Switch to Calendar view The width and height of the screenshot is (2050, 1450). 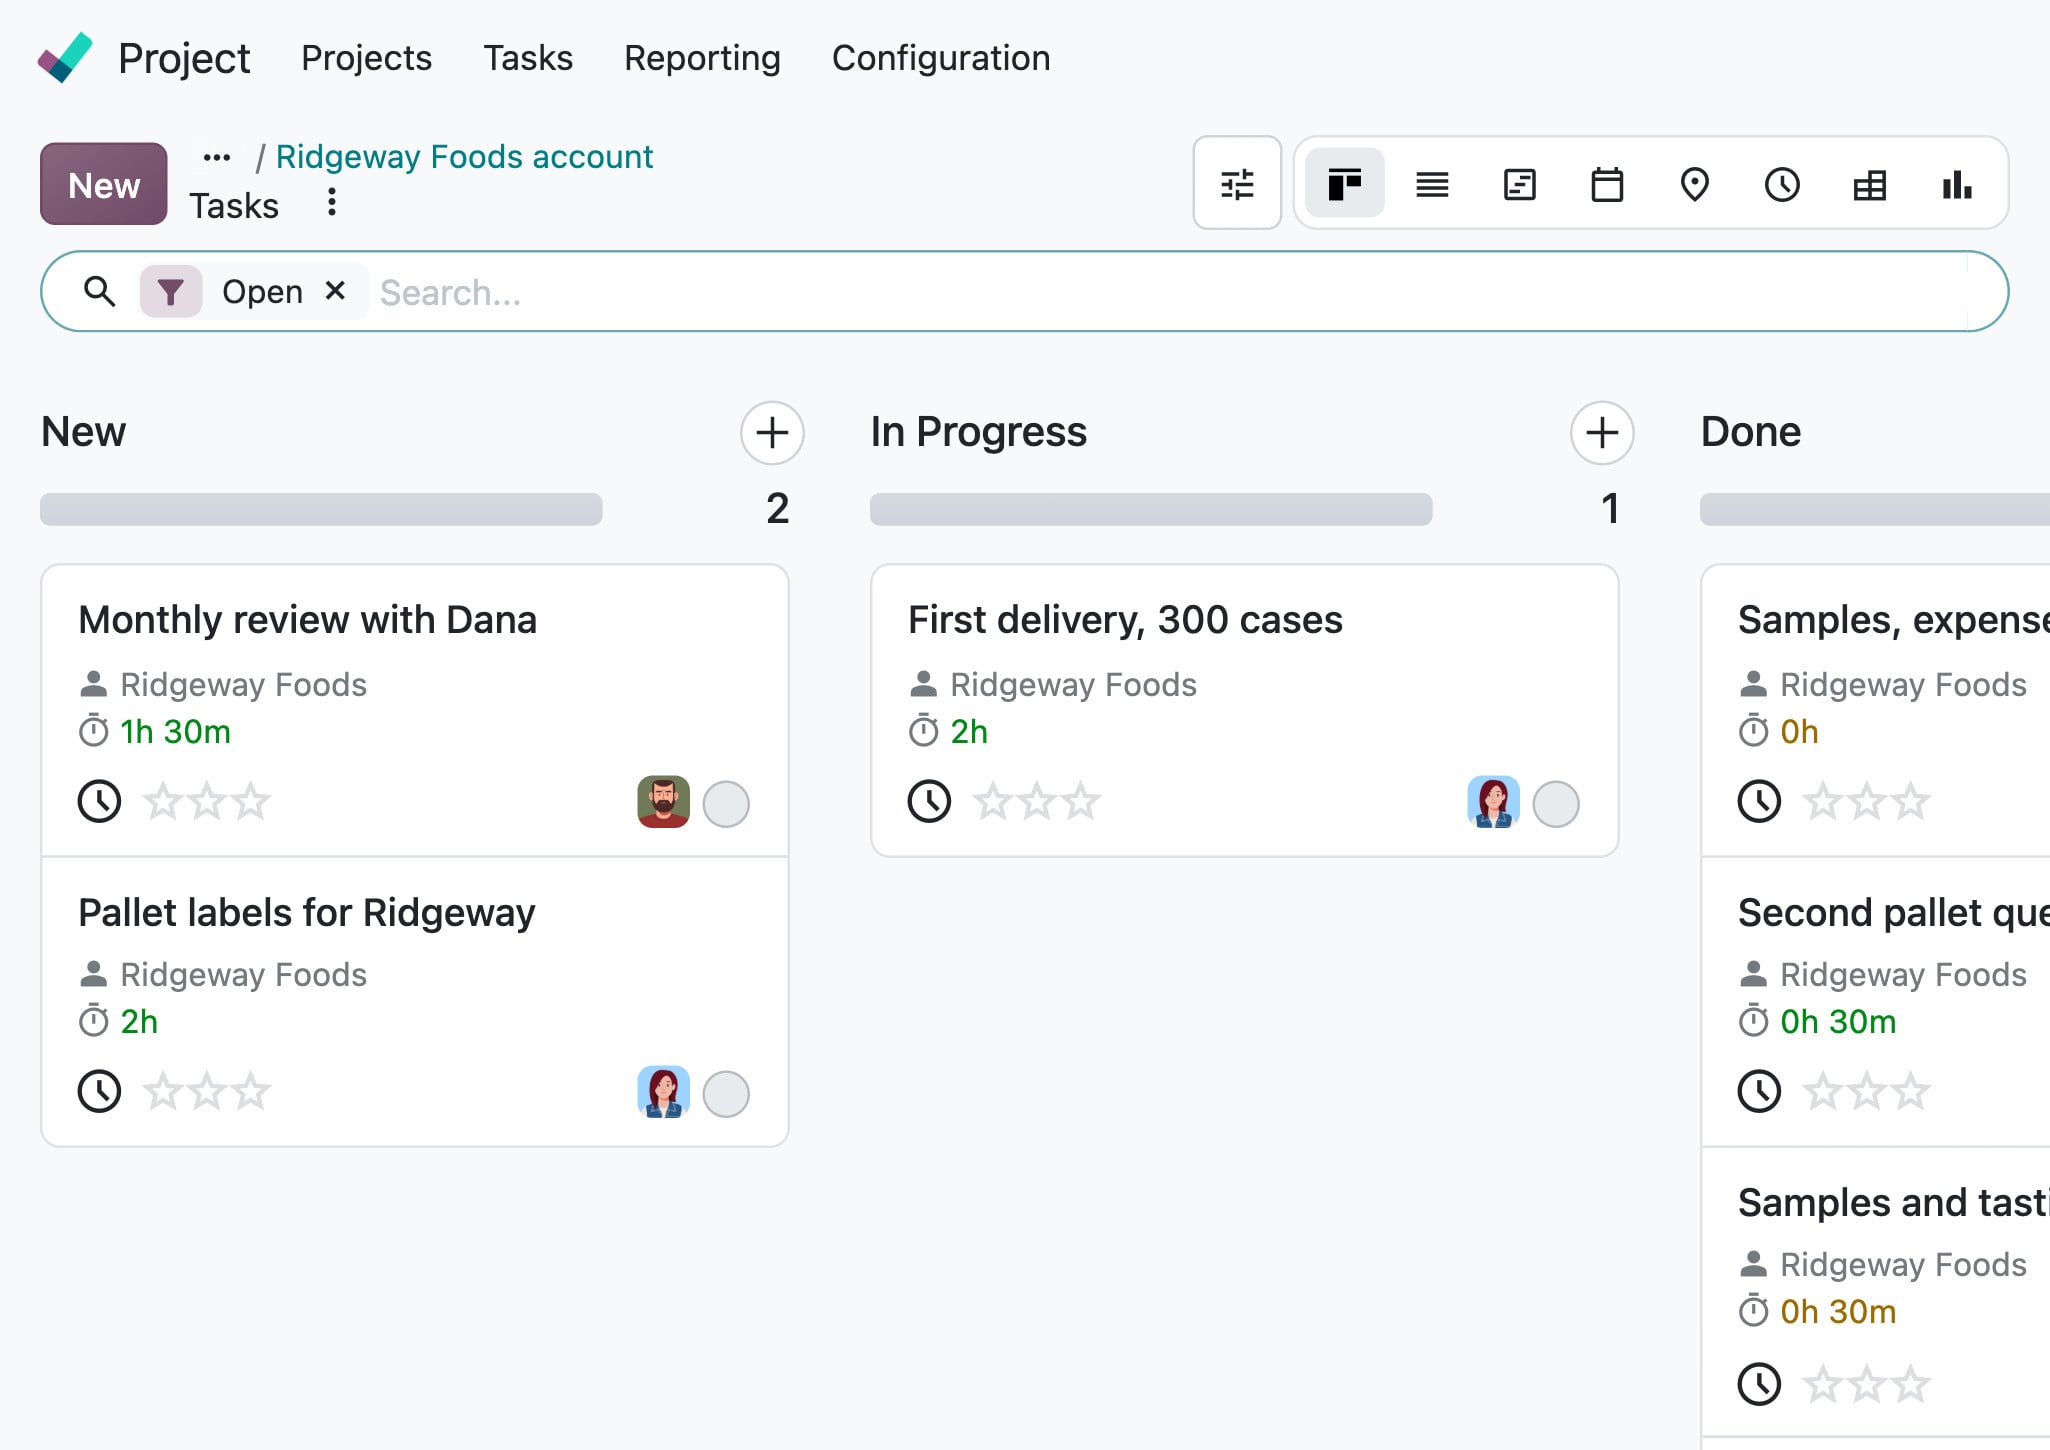[x=1607, y=184]
